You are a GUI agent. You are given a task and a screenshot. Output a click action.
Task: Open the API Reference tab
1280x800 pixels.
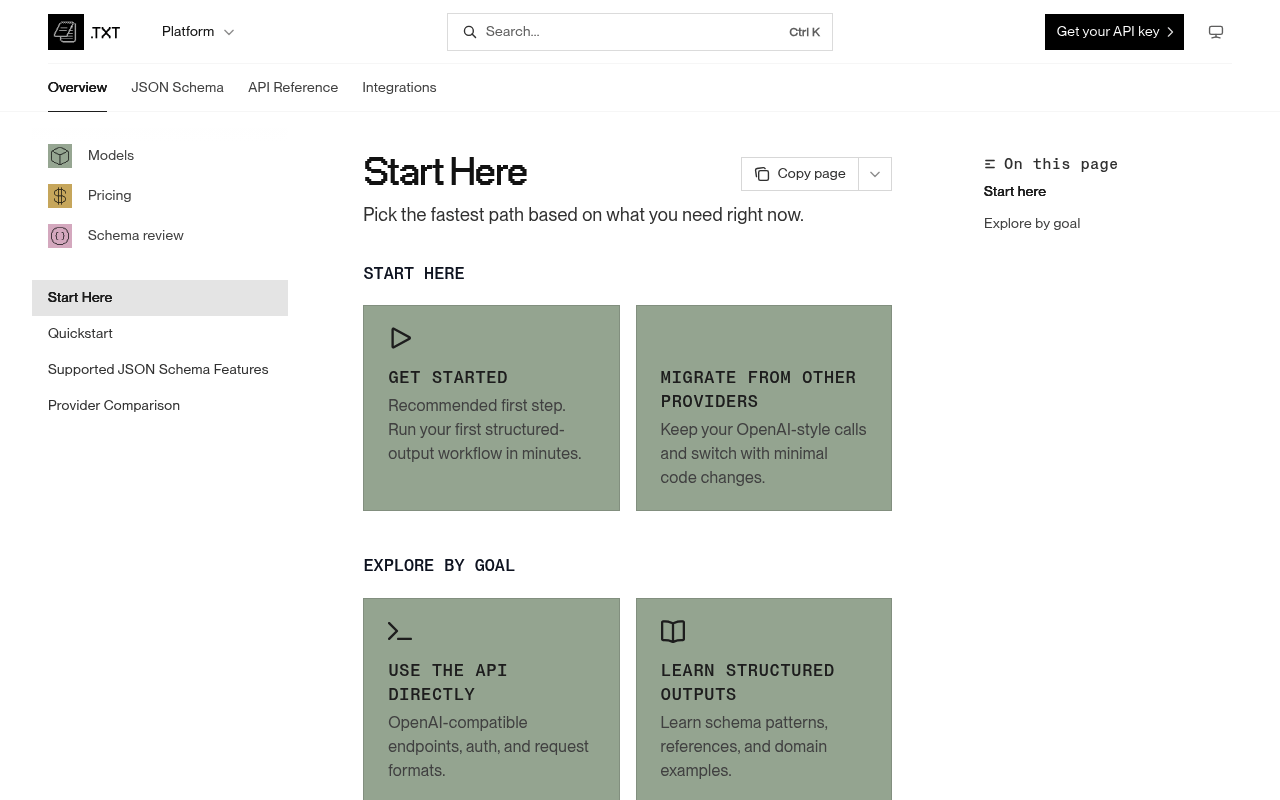point(293,88)
